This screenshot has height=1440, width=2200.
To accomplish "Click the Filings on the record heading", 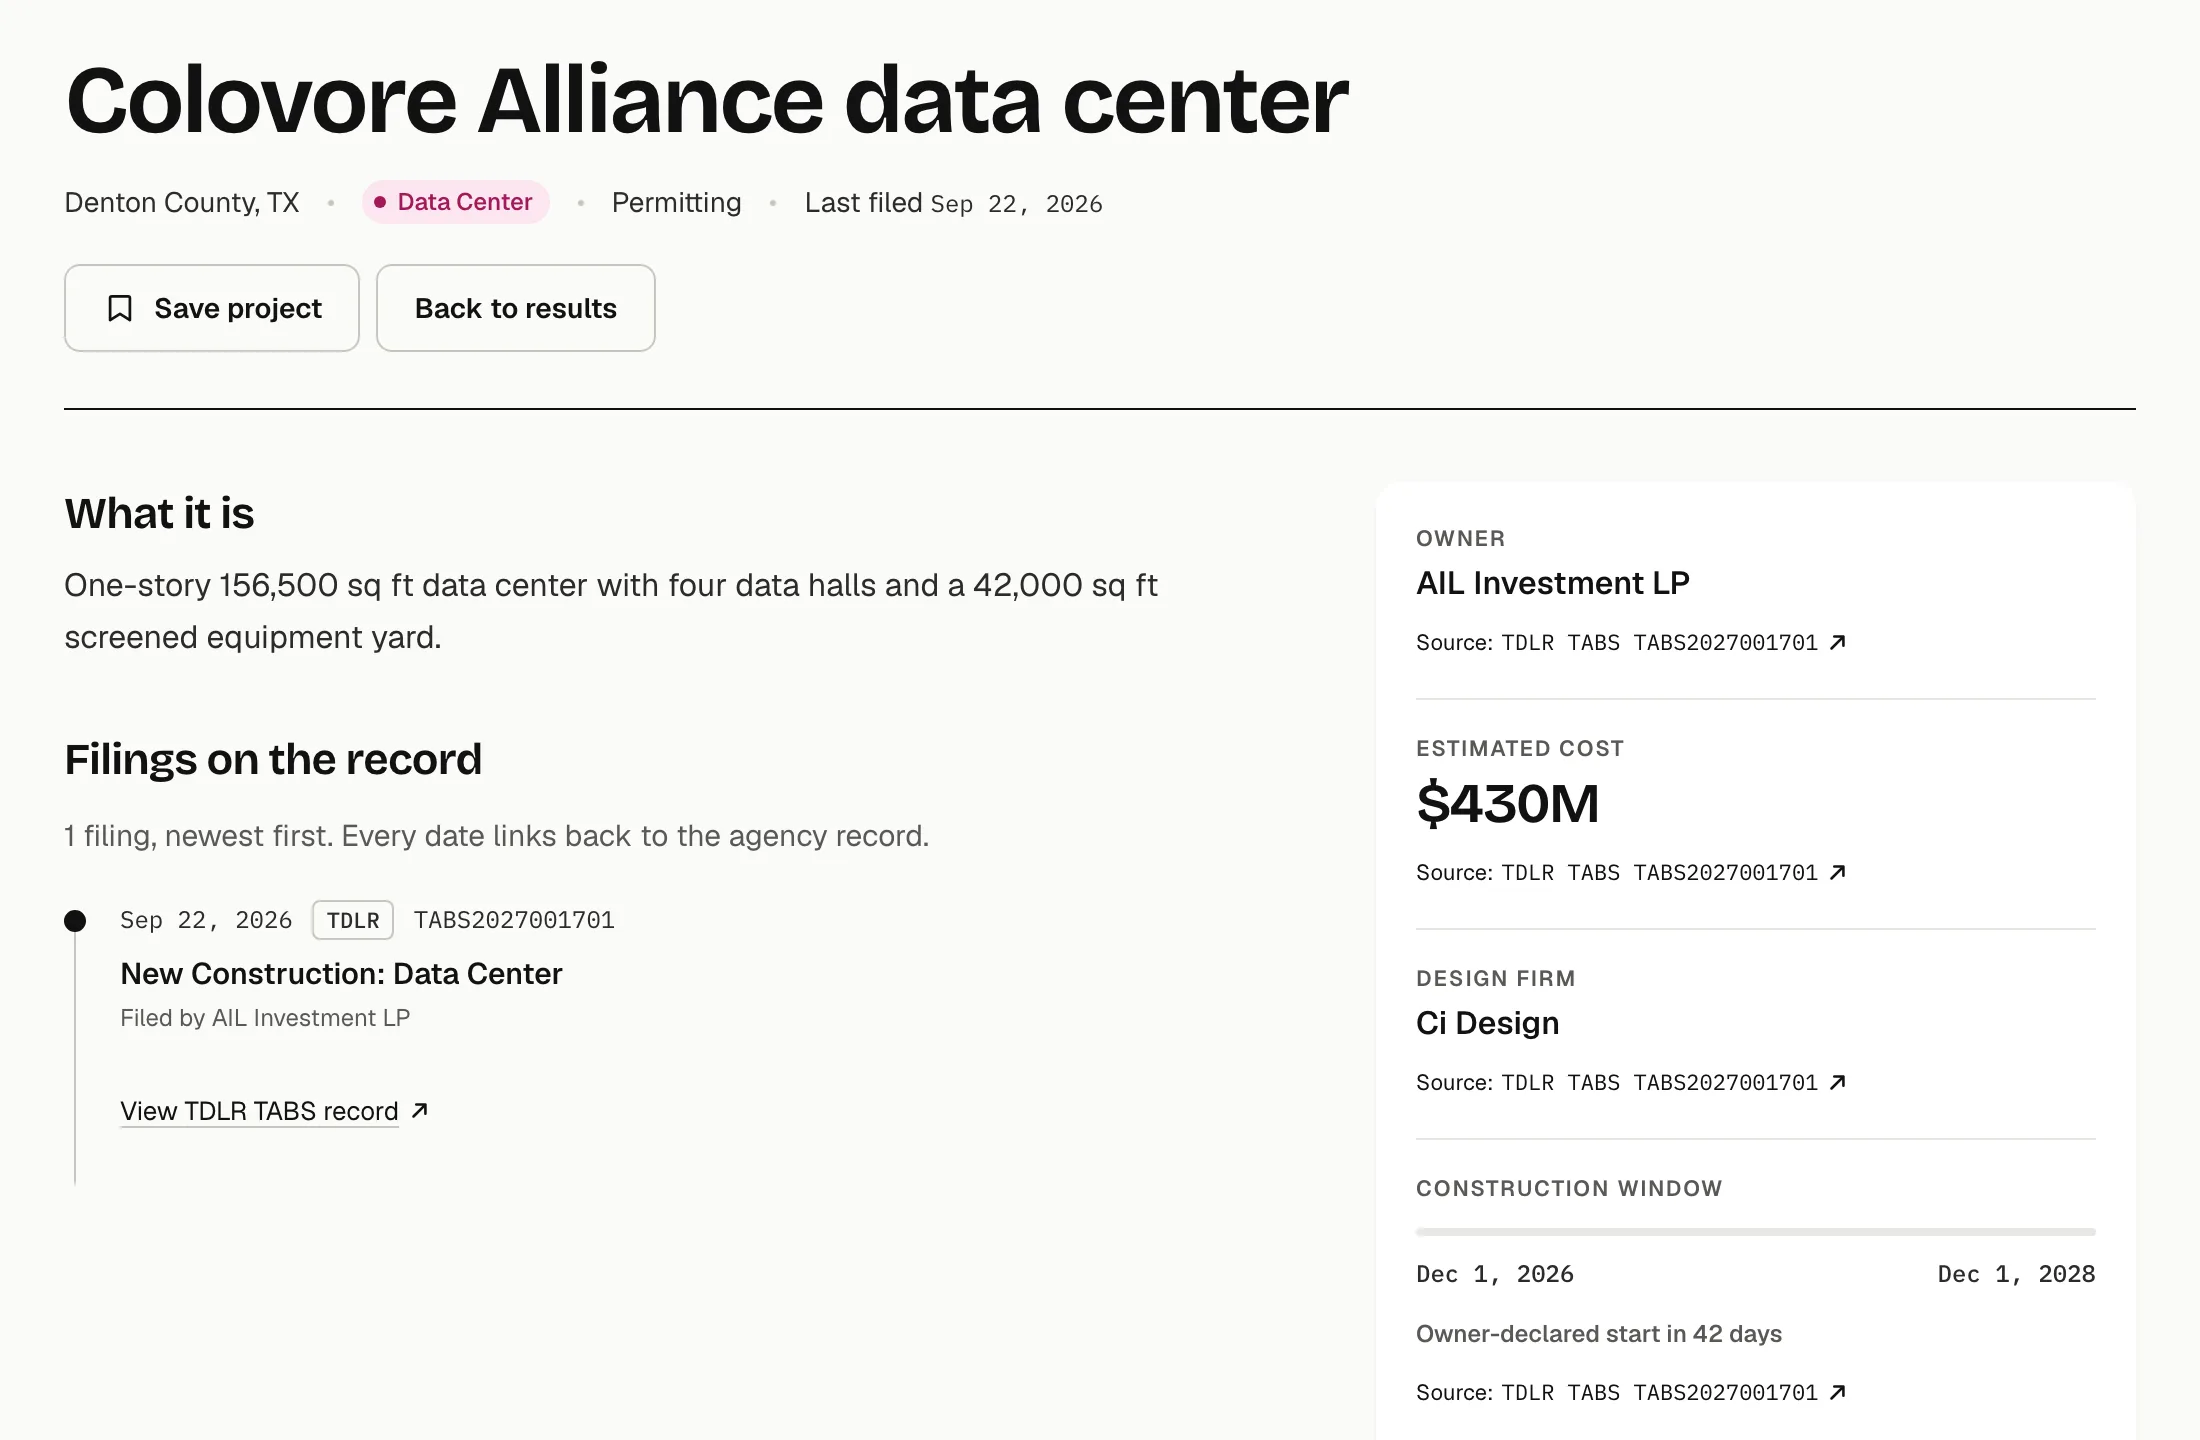I will click(273, 759).
